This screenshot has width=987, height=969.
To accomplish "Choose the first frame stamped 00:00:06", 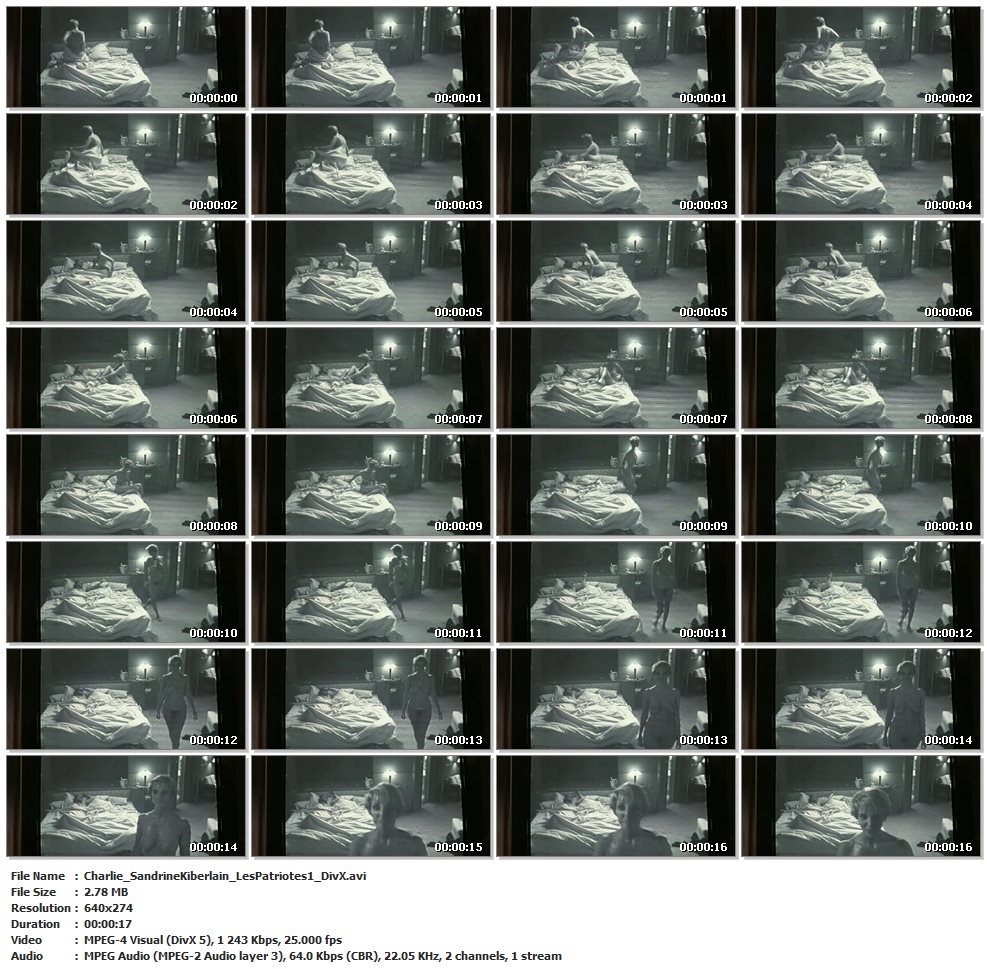I will [861, 271].
